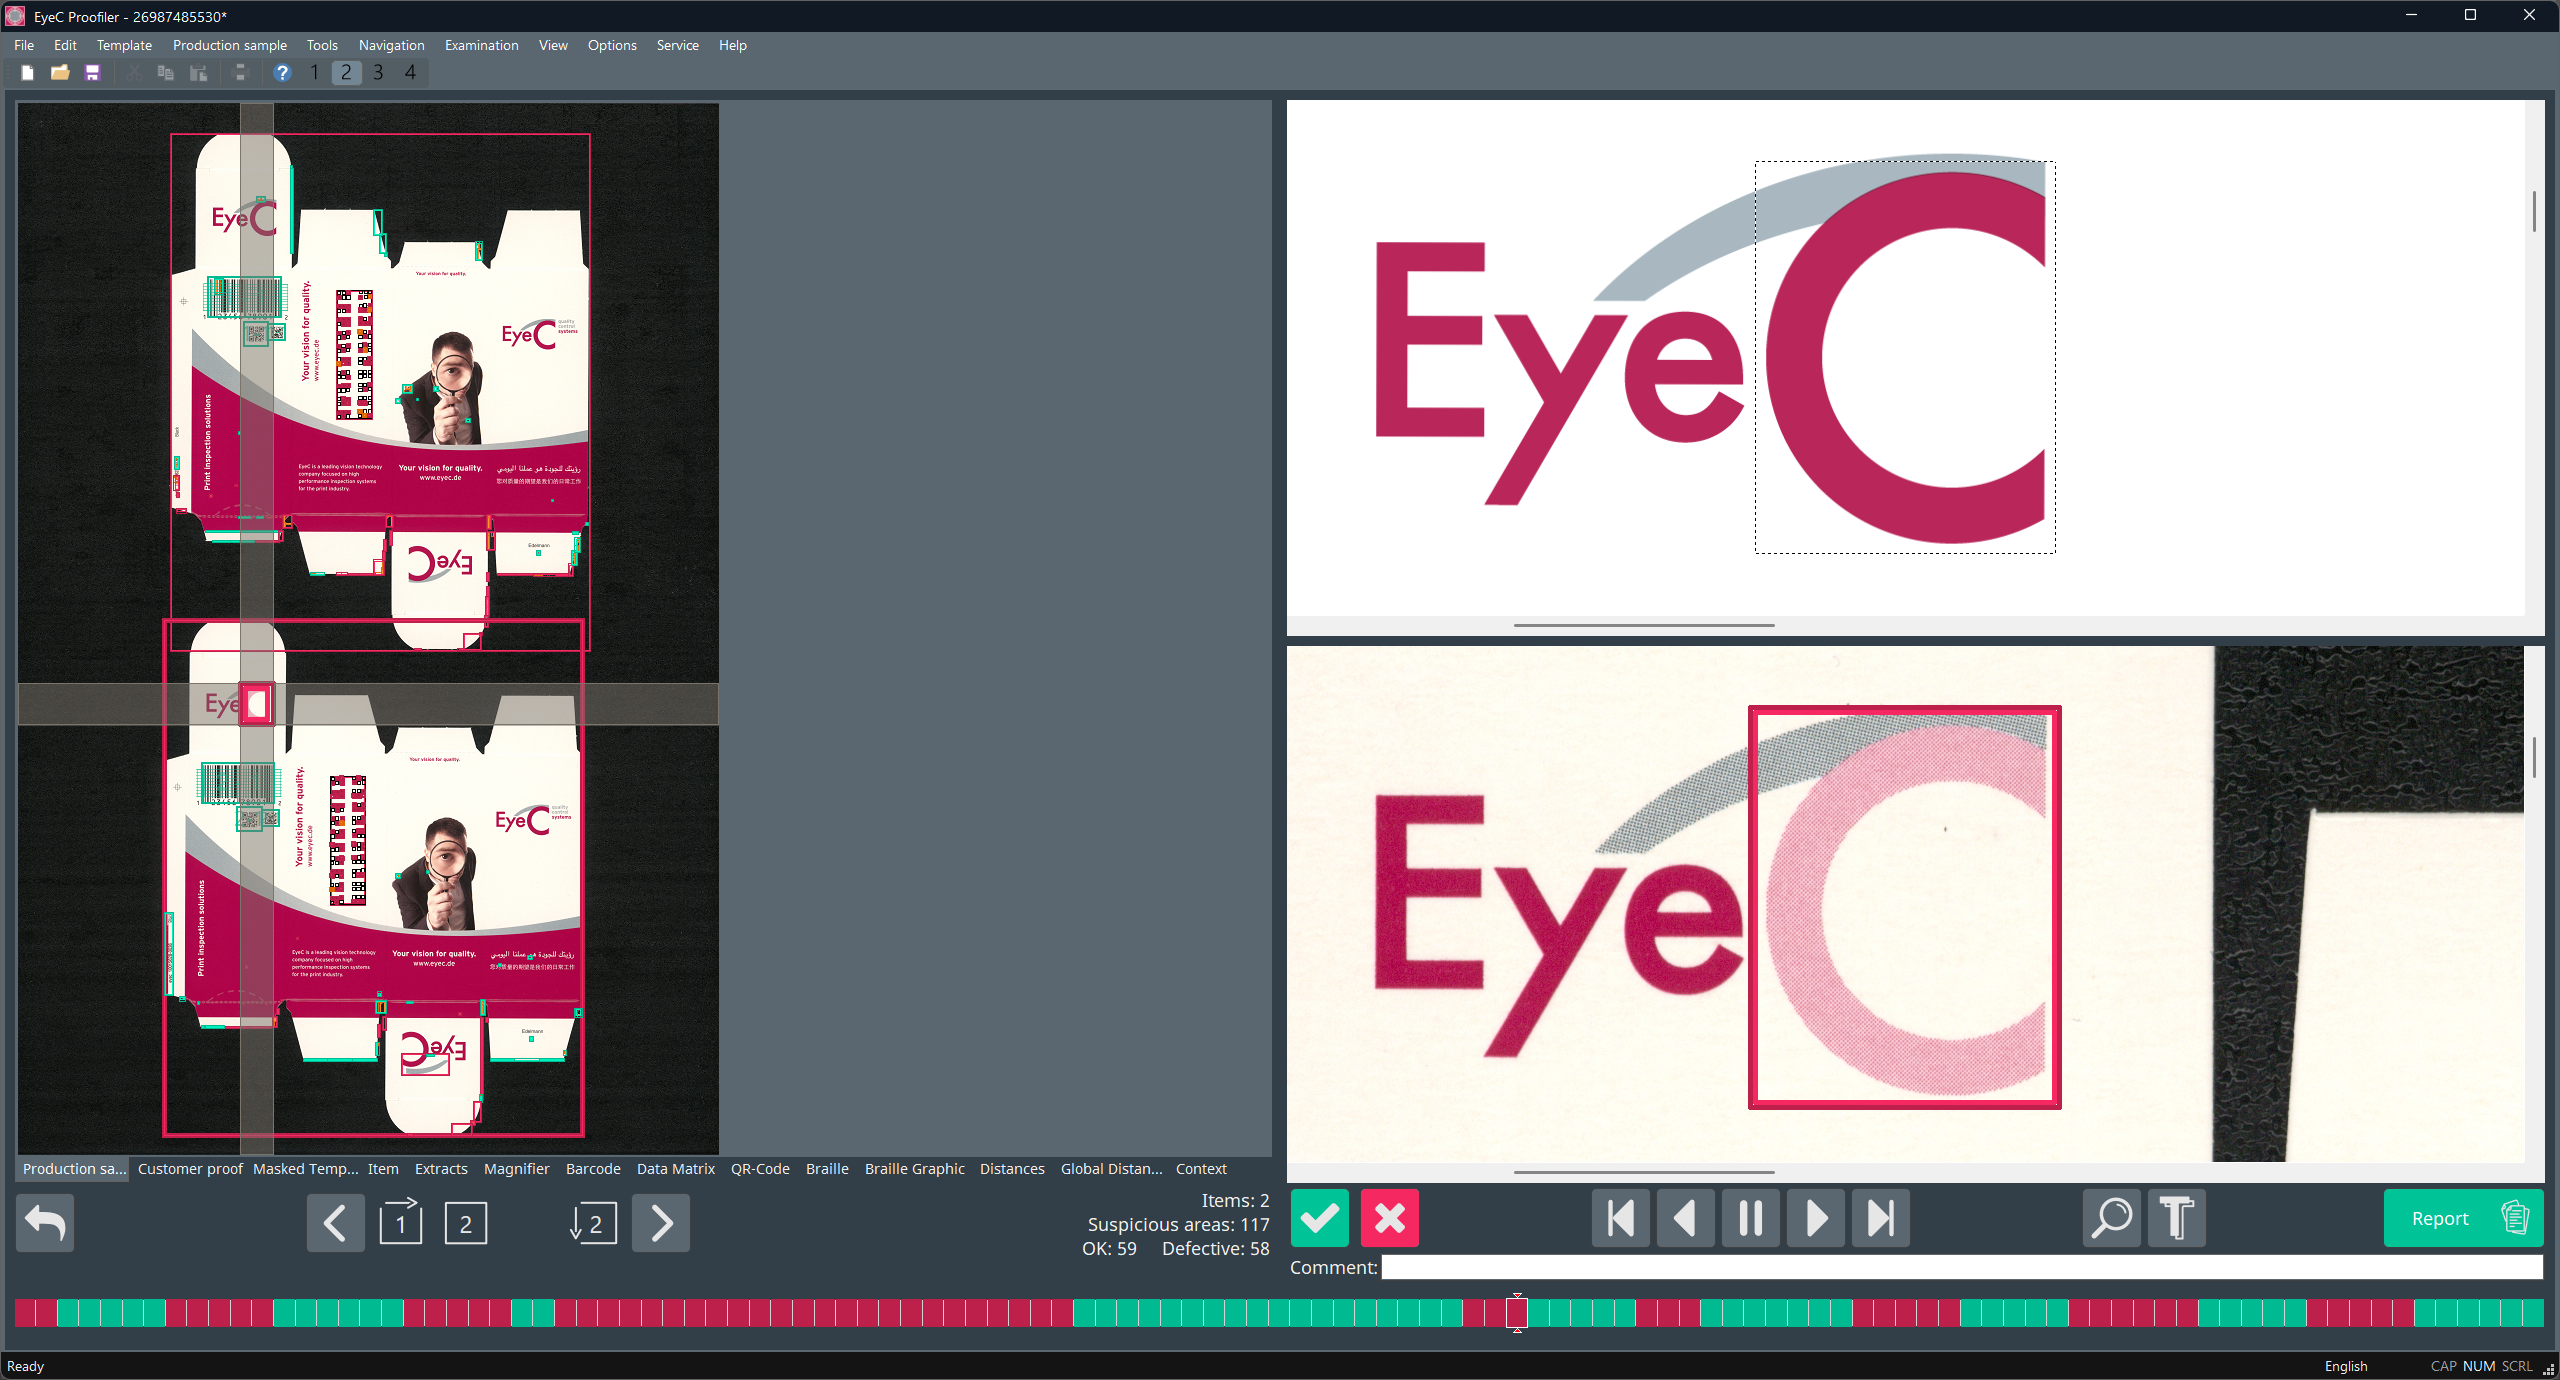Screen dimensions: 2560x1380
Task: Select step 3 in the toolbar
Action: pyautogui.click(x=378, y=73)
